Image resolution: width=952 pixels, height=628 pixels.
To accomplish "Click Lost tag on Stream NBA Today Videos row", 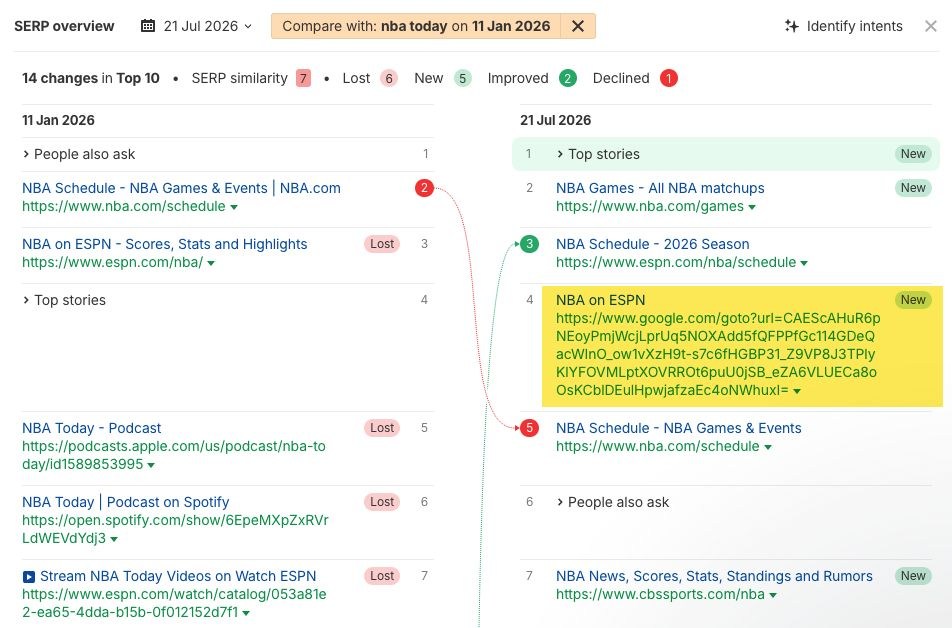I will 382,576.
